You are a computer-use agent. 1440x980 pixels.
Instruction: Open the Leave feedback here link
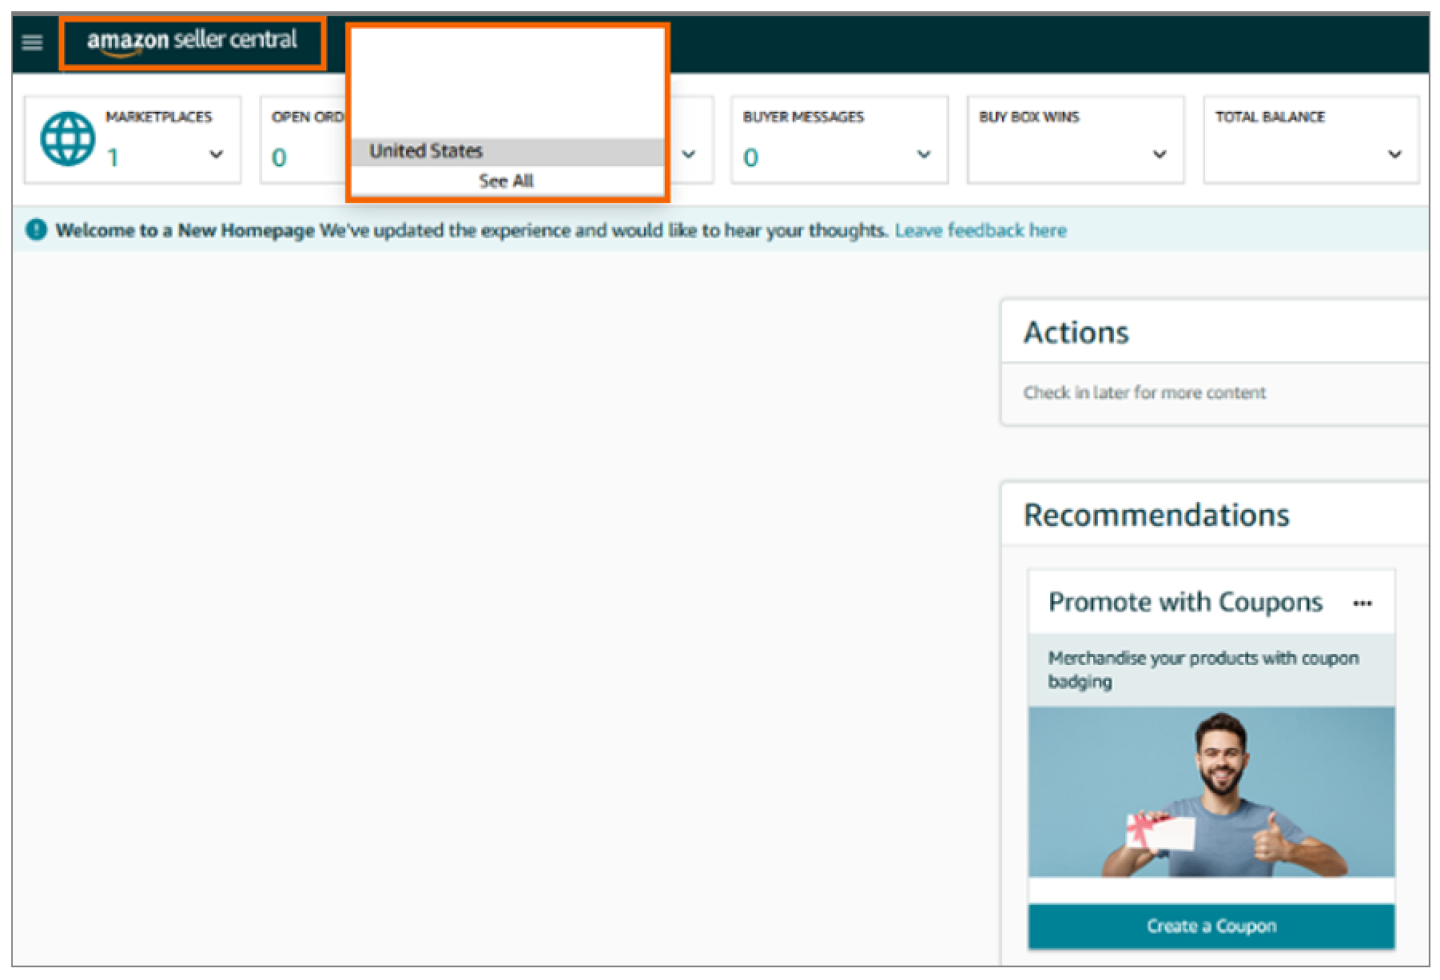coord(980,230)
